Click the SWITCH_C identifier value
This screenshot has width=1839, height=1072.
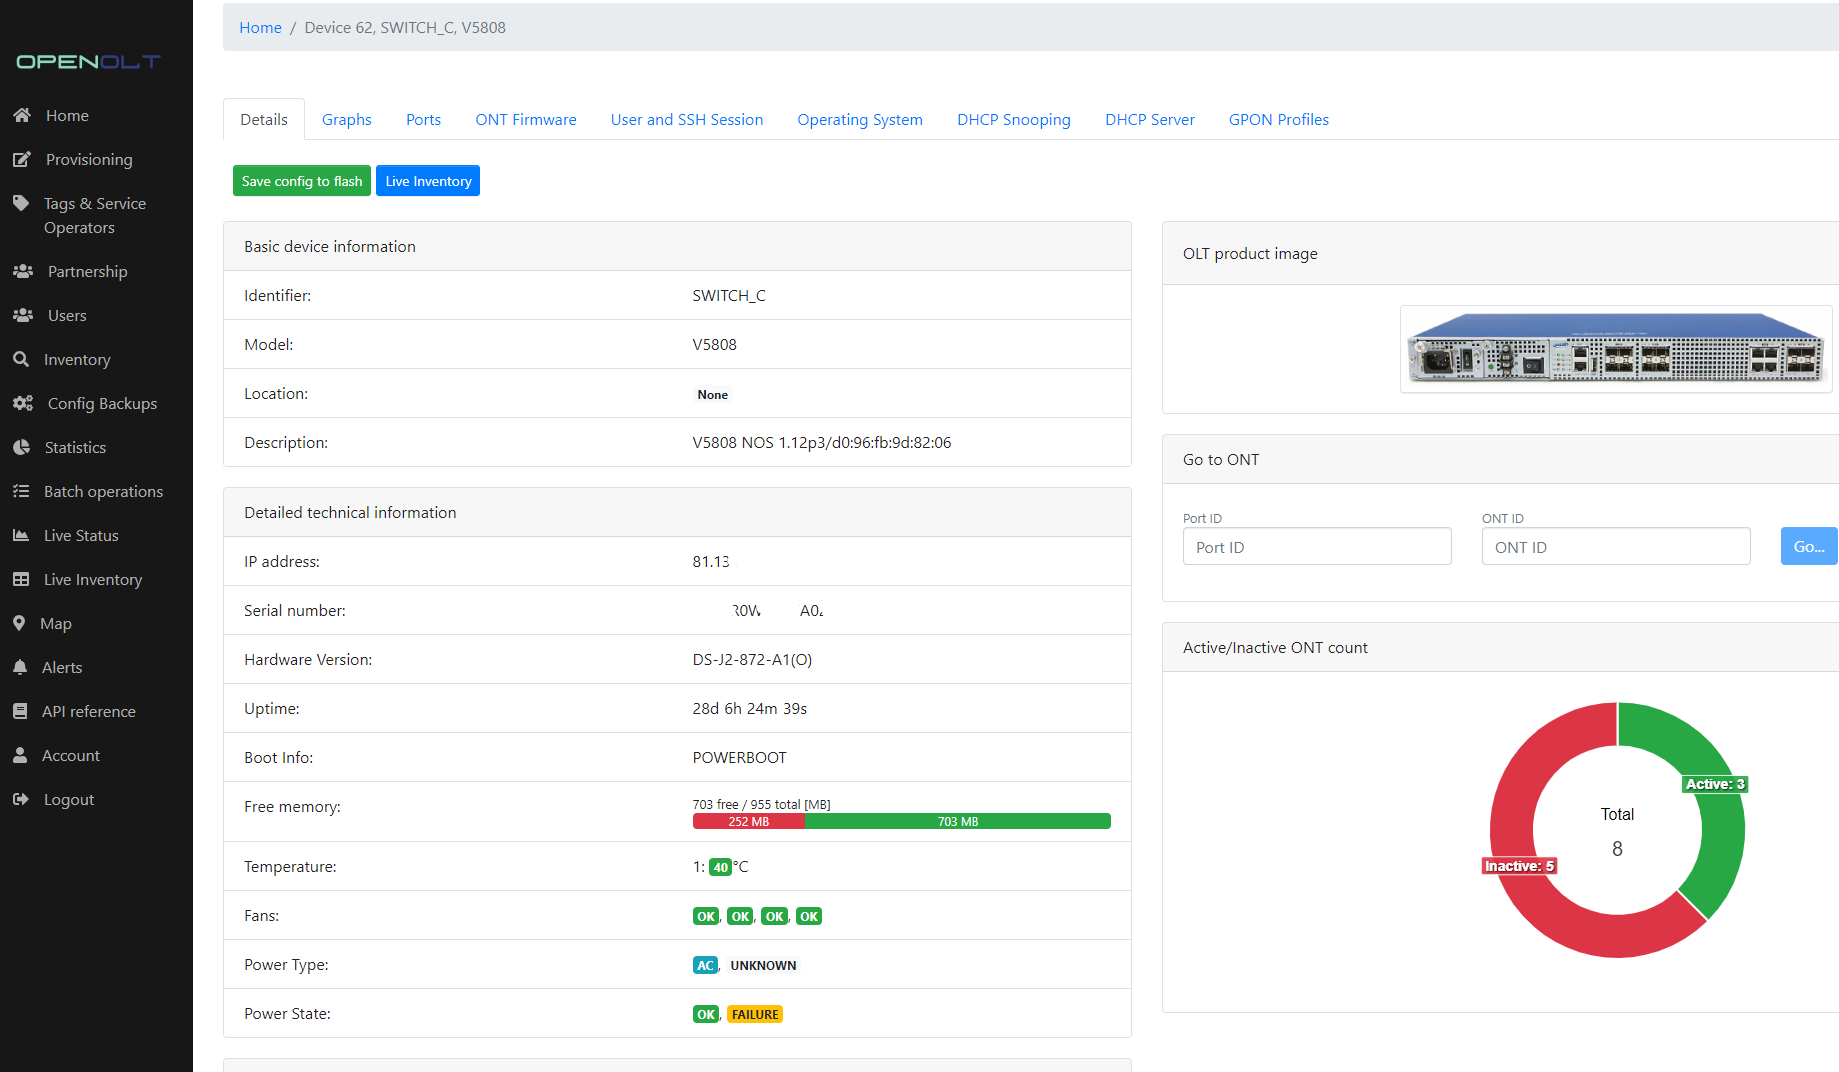coord(729,295)
